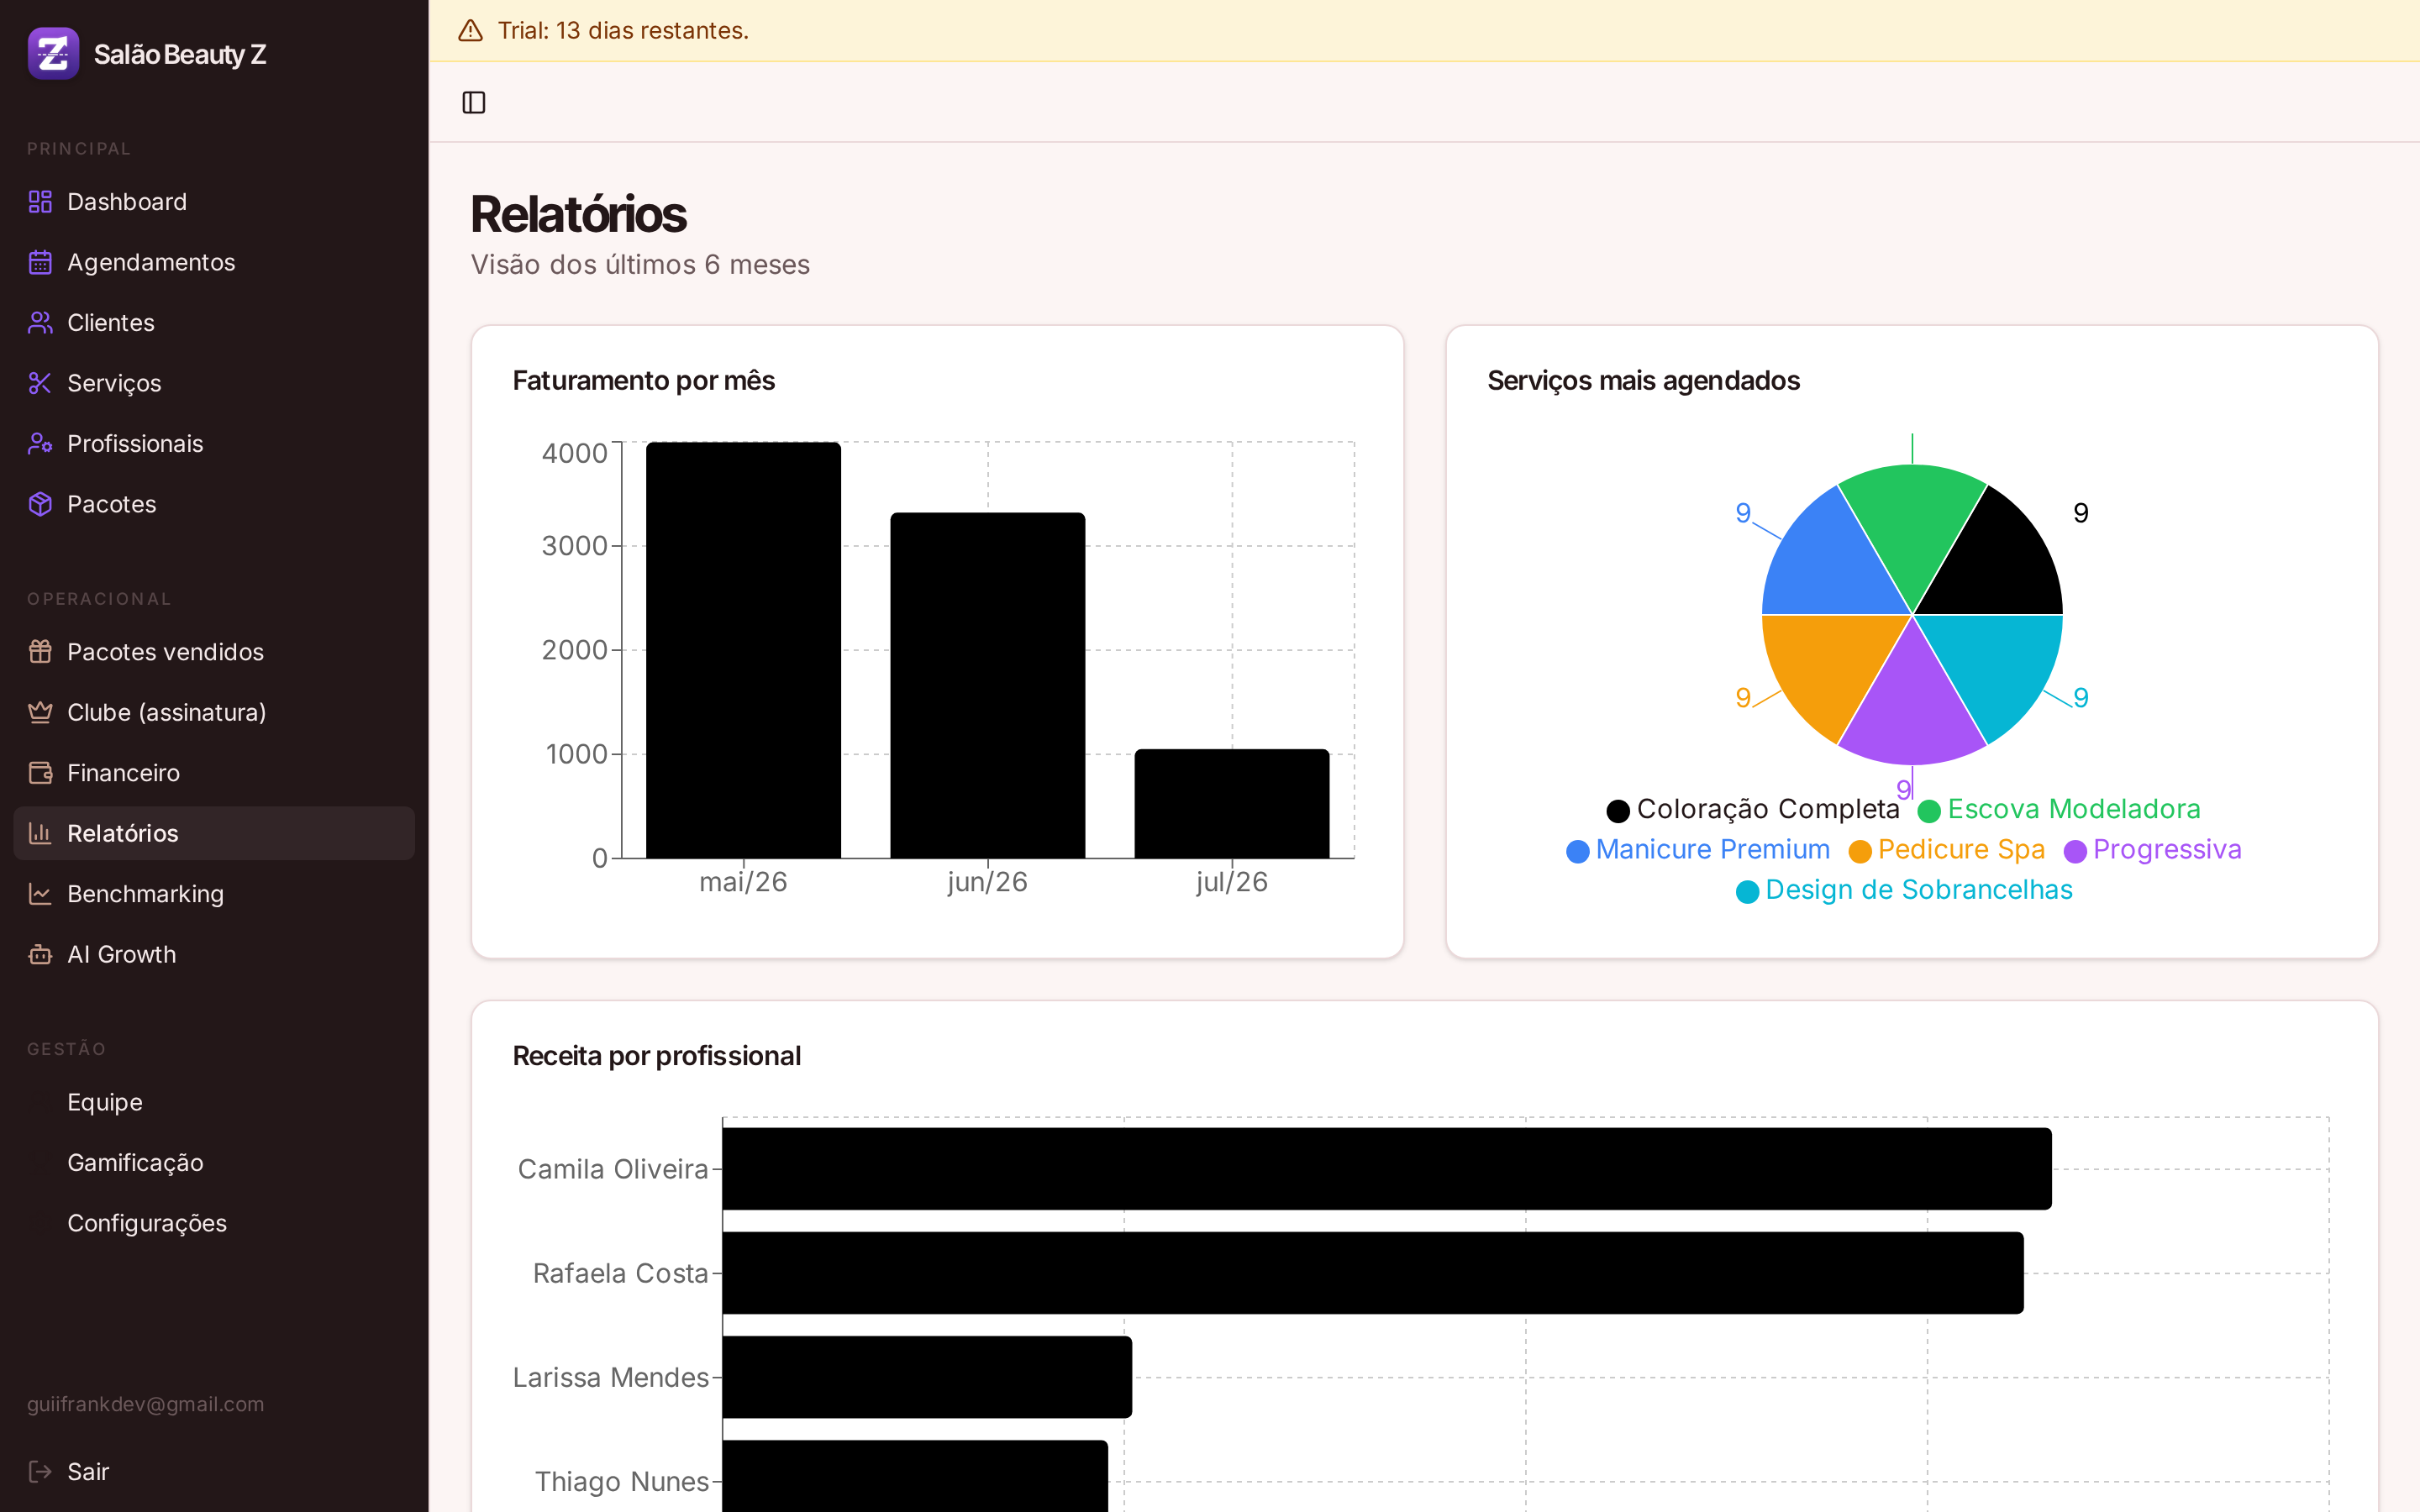
Task: Click the Coloração Completa legend swatch
Action: [1617, 810]
